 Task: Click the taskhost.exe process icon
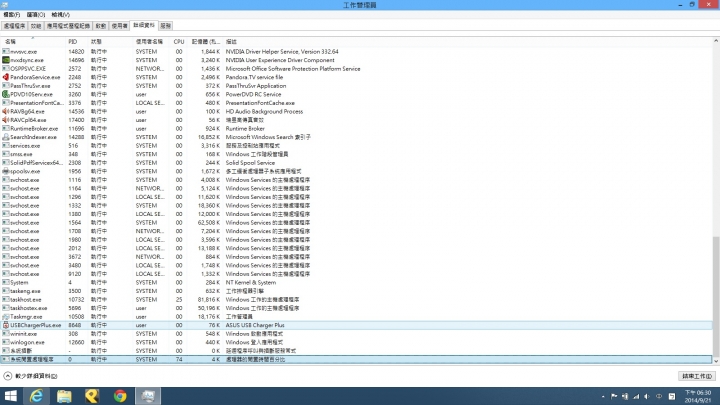click(6, 299)
